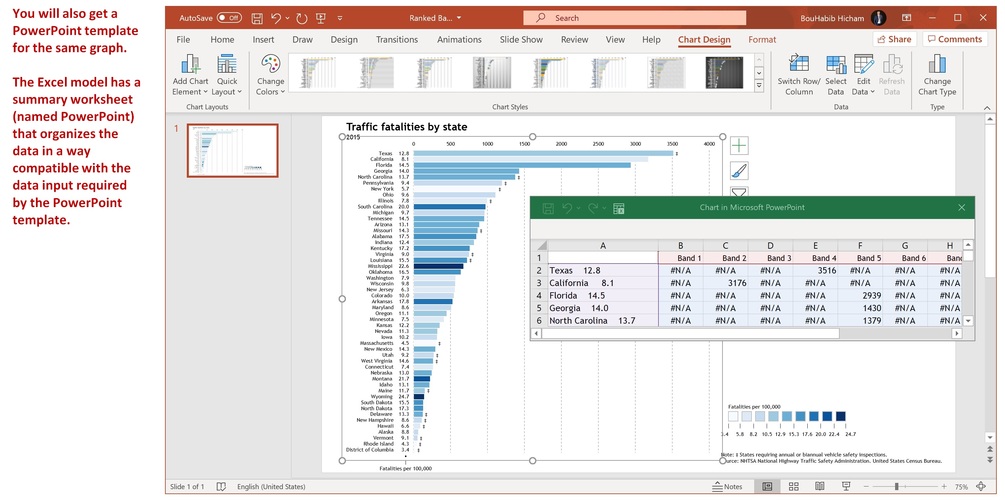
Task: Click the Share button
Action: coord(895,39)
